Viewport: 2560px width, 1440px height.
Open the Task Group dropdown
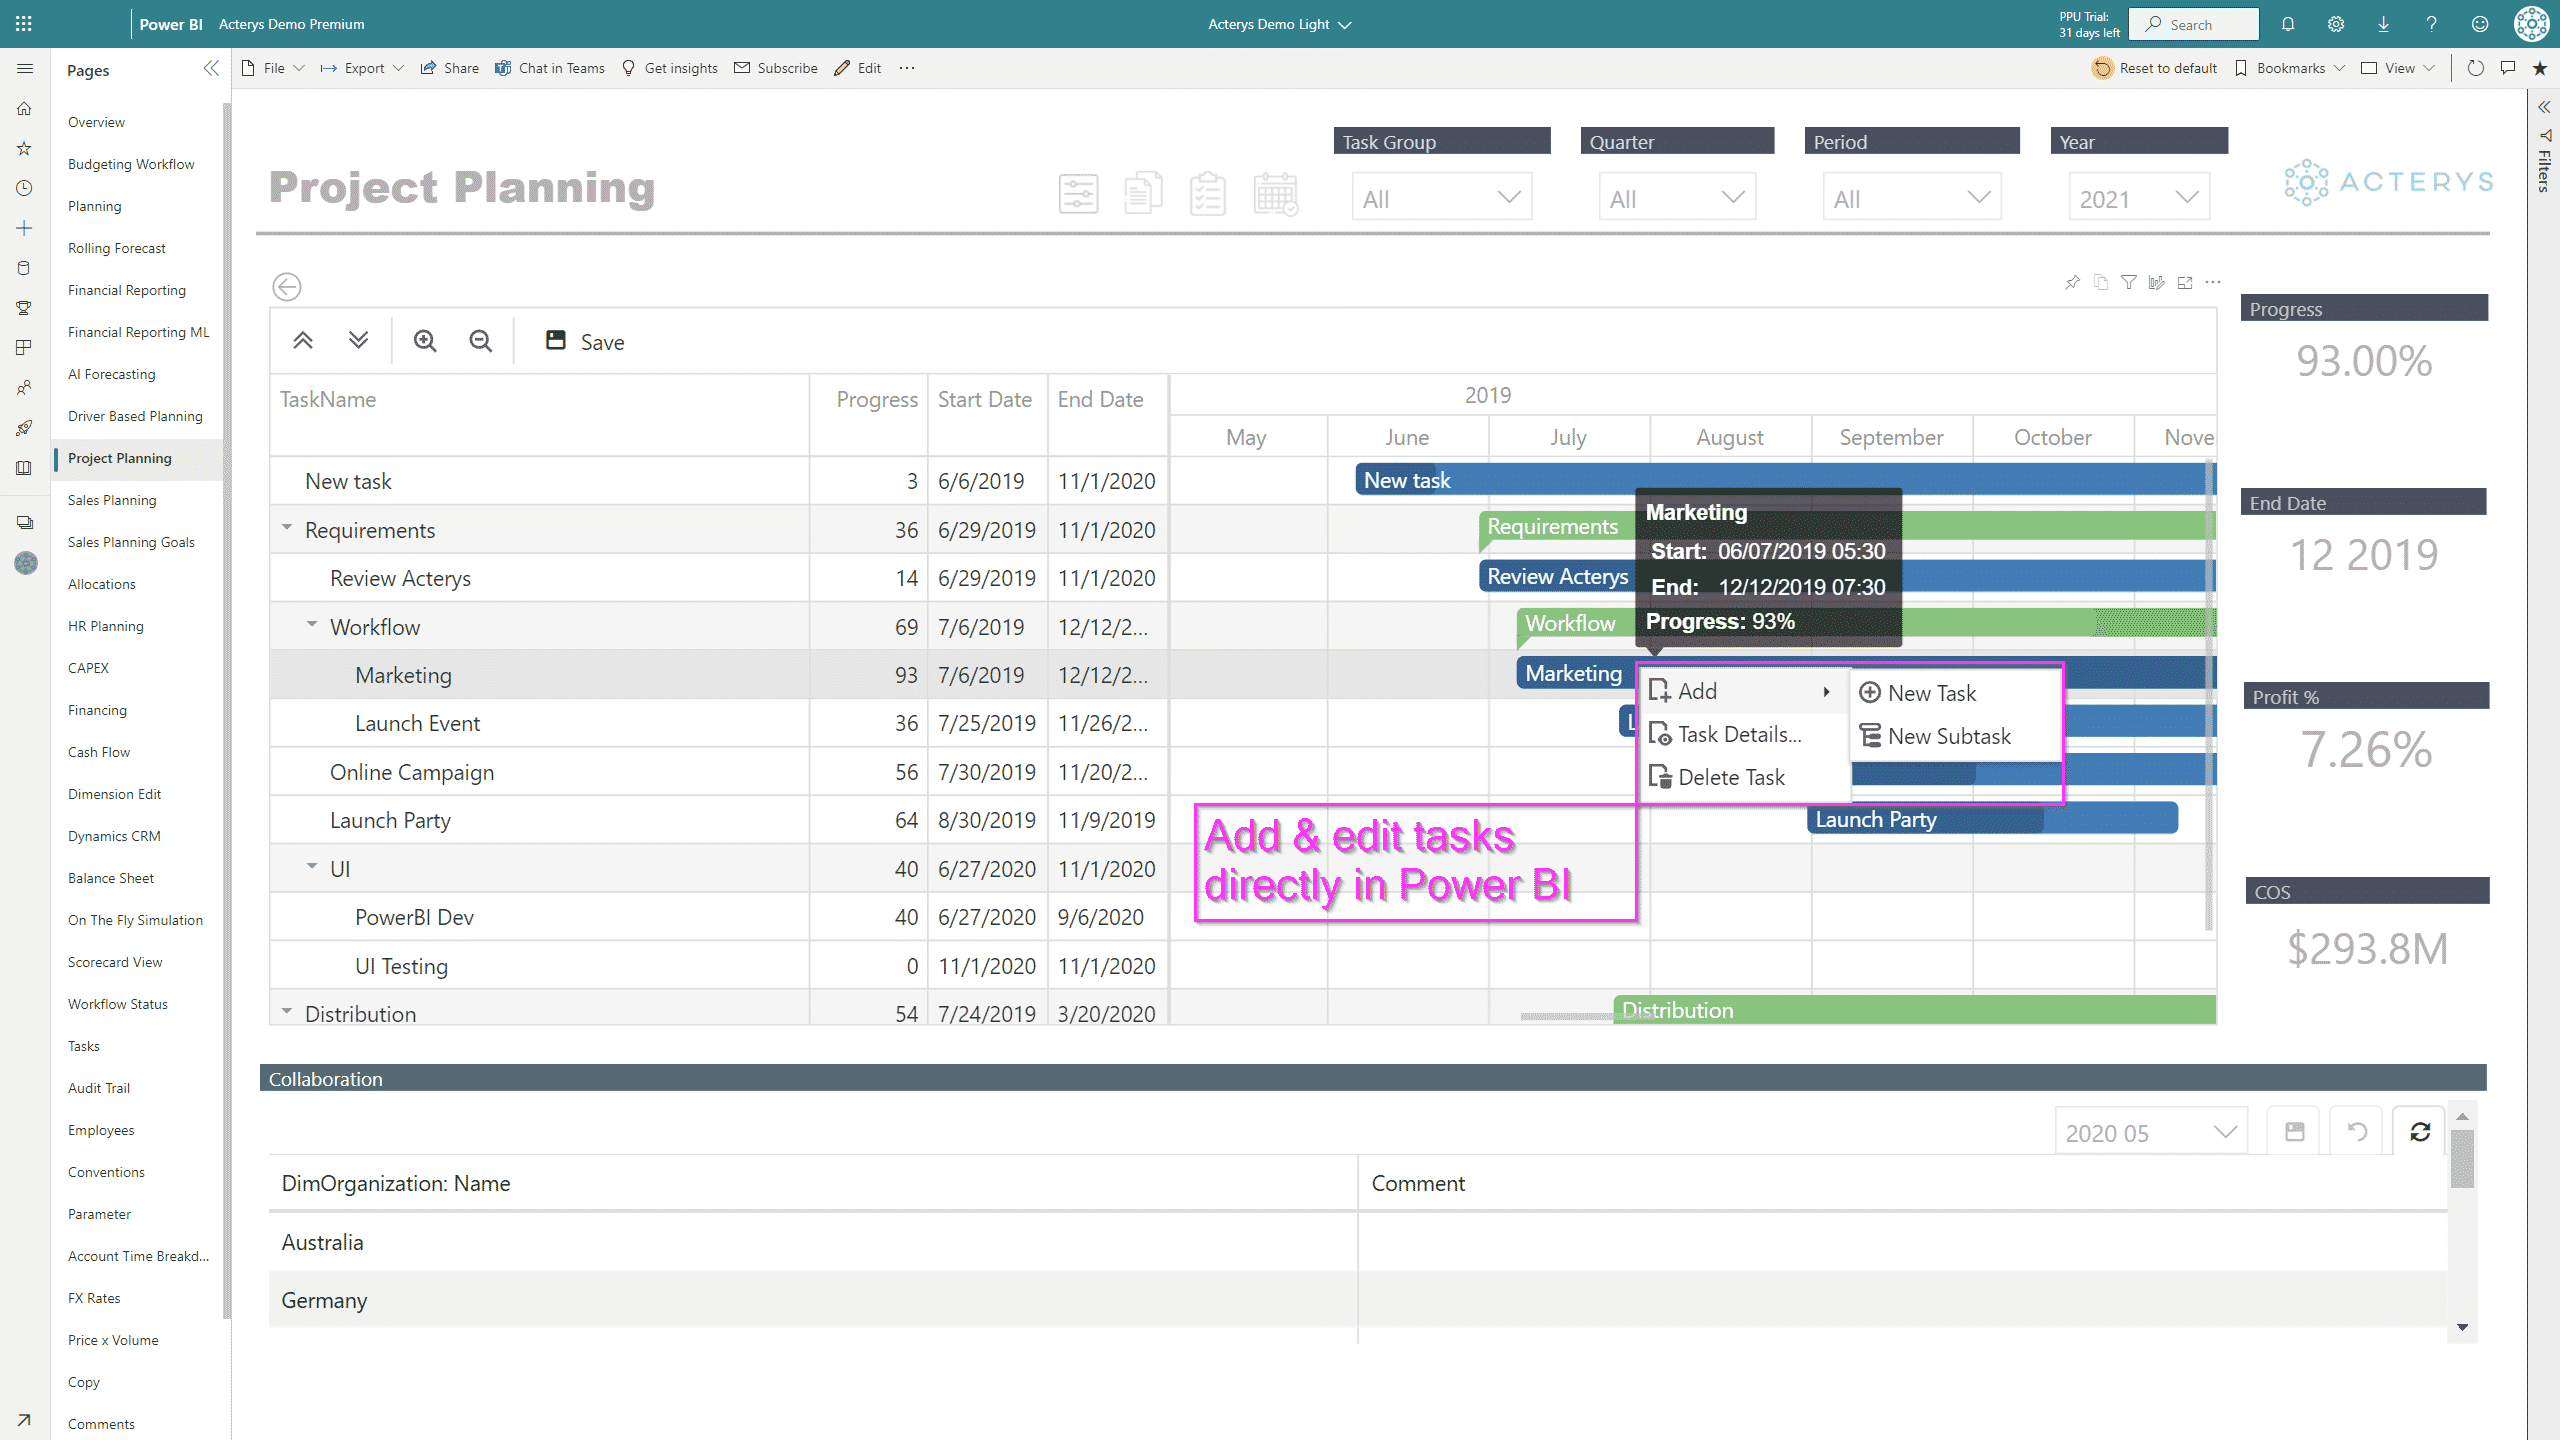coord(1441,198)
